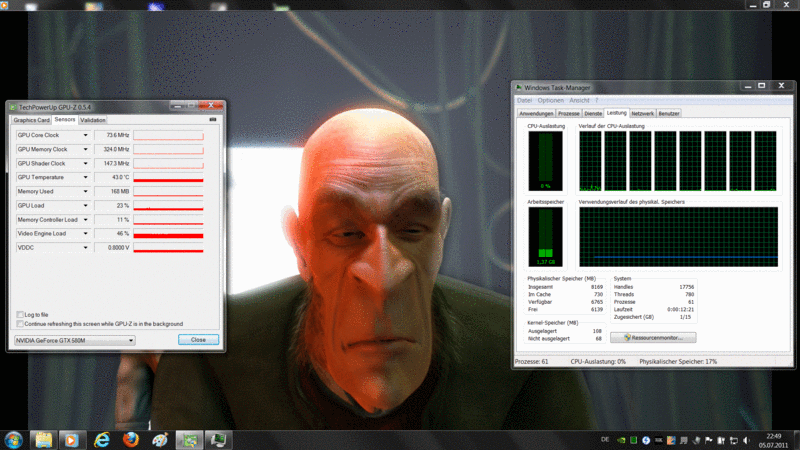Click the Ressourcenmonitor button

(x=652, y=338)
